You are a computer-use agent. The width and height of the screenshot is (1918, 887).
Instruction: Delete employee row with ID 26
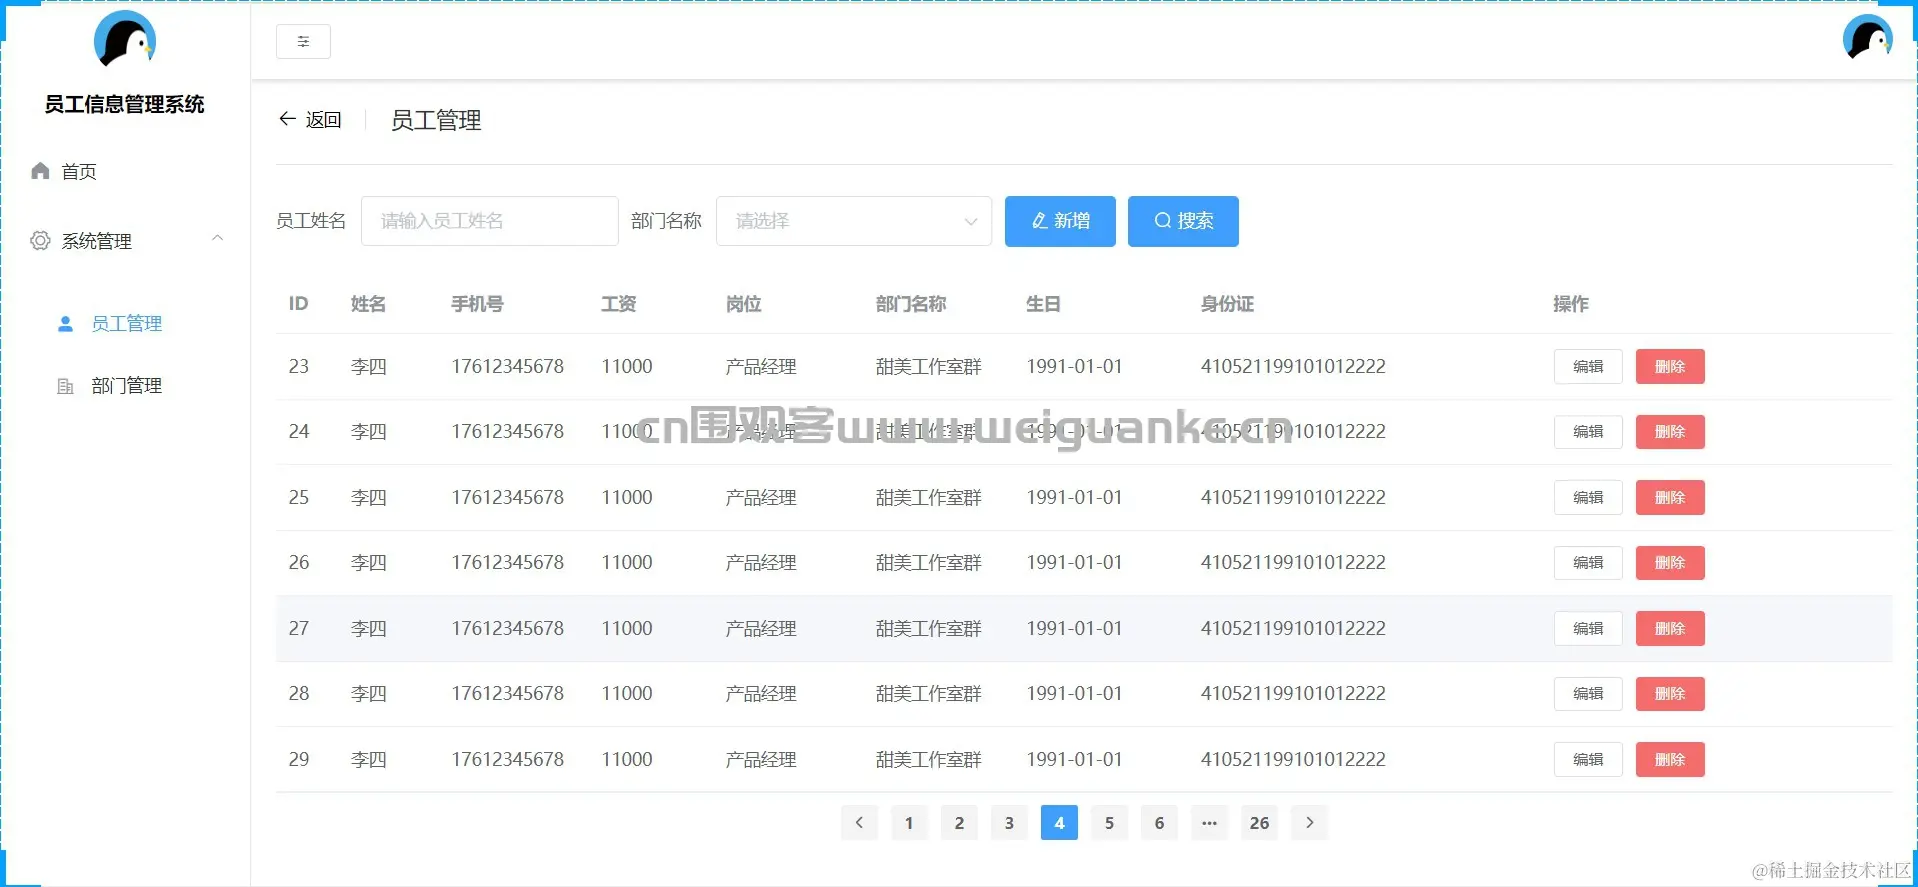[x=1670, y=563]
